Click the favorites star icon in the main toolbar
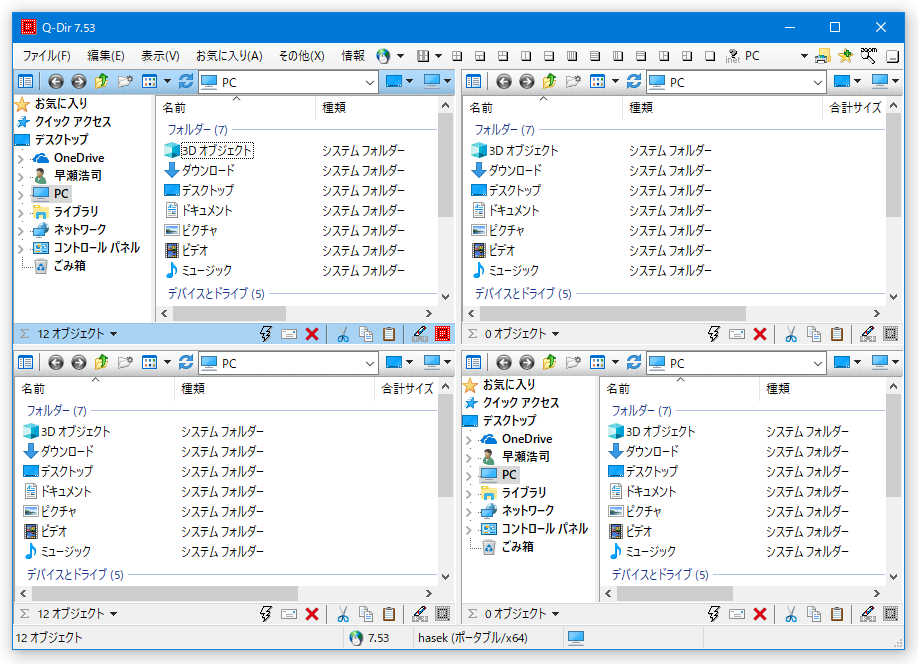918x664 pixels. 845,56
